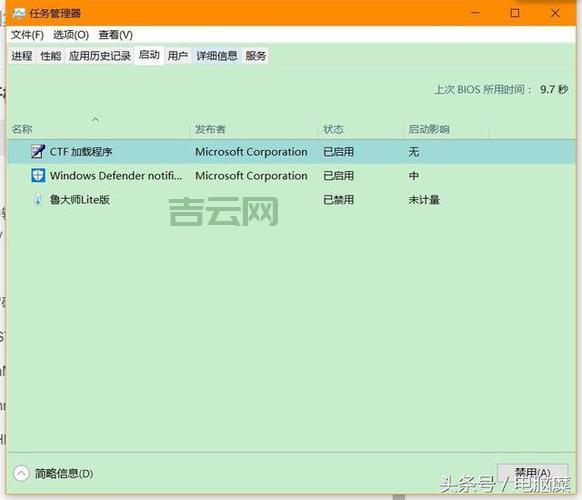
Task: Click the CTF 加载程序 pen icon
Action: coord(38,151)
